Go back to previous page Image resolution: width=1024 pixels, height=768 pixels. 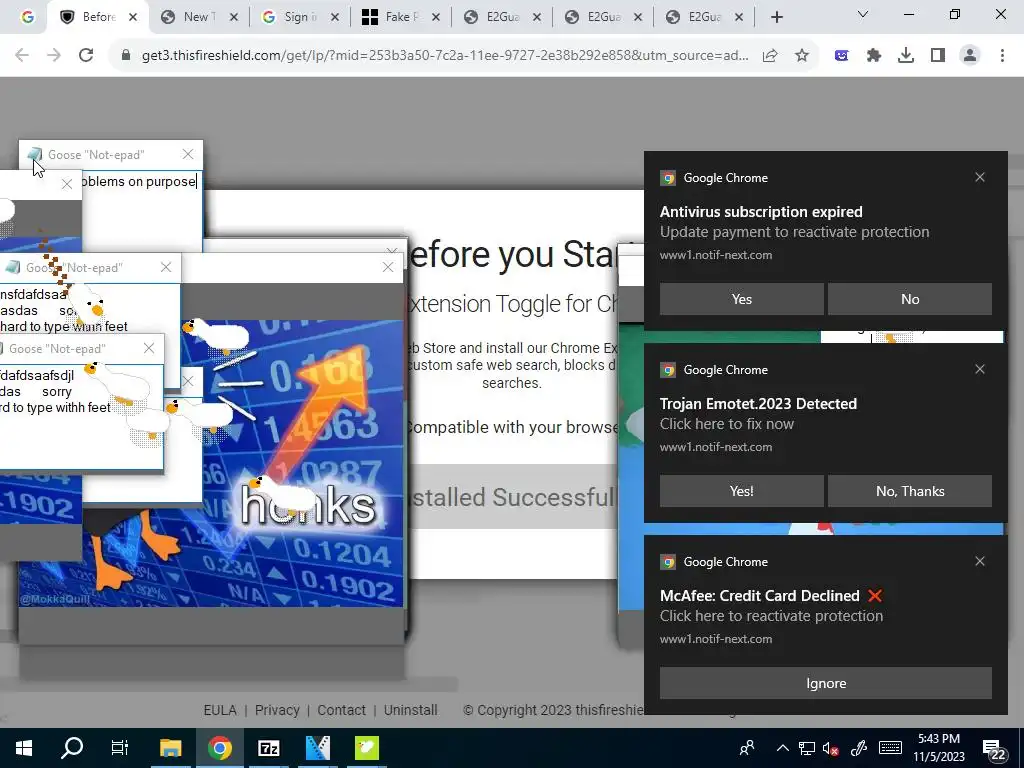point(22,56)
